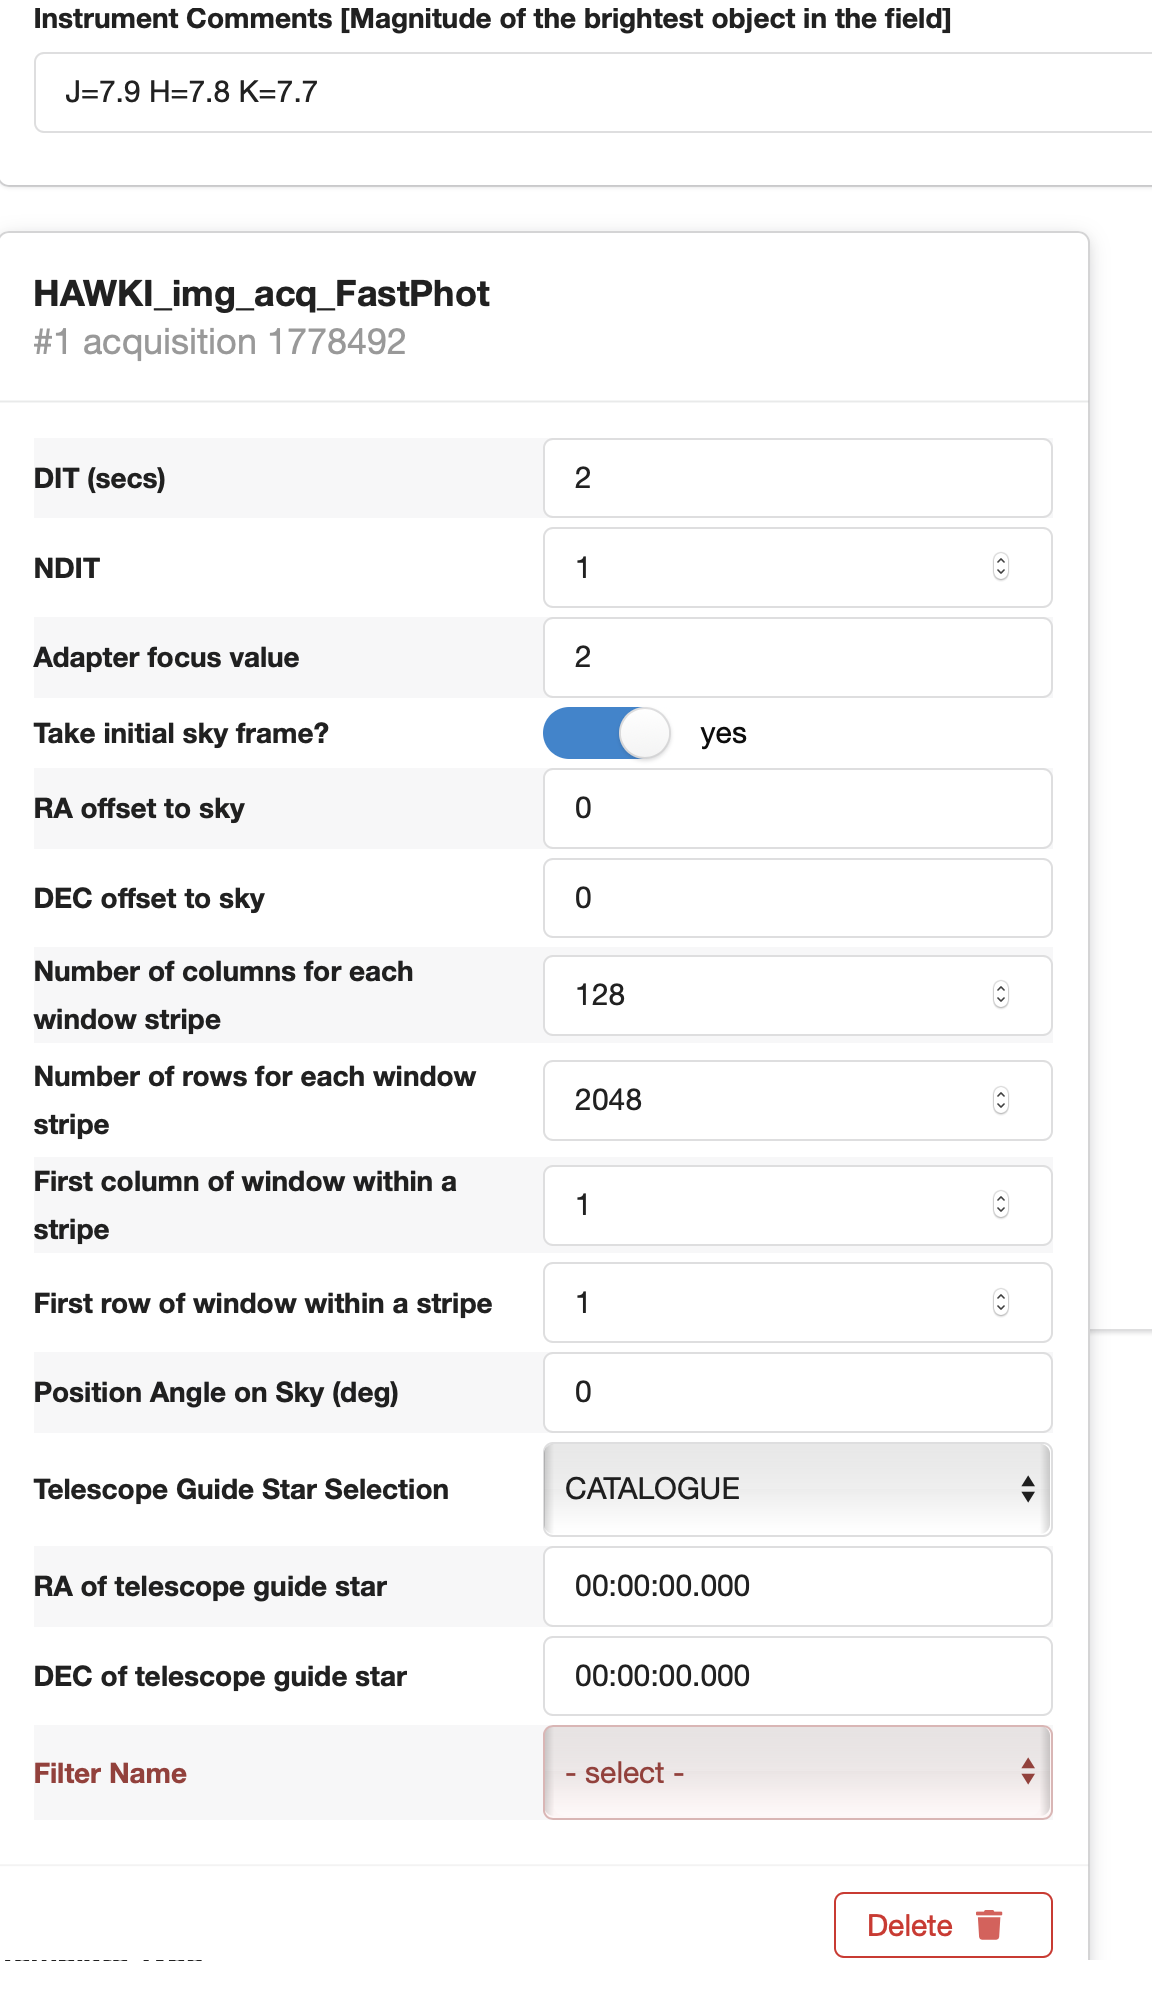This screenshot has width=1152, height=1994.
Task: Click the window stripe columns spinner
Action: point(1000,995)
